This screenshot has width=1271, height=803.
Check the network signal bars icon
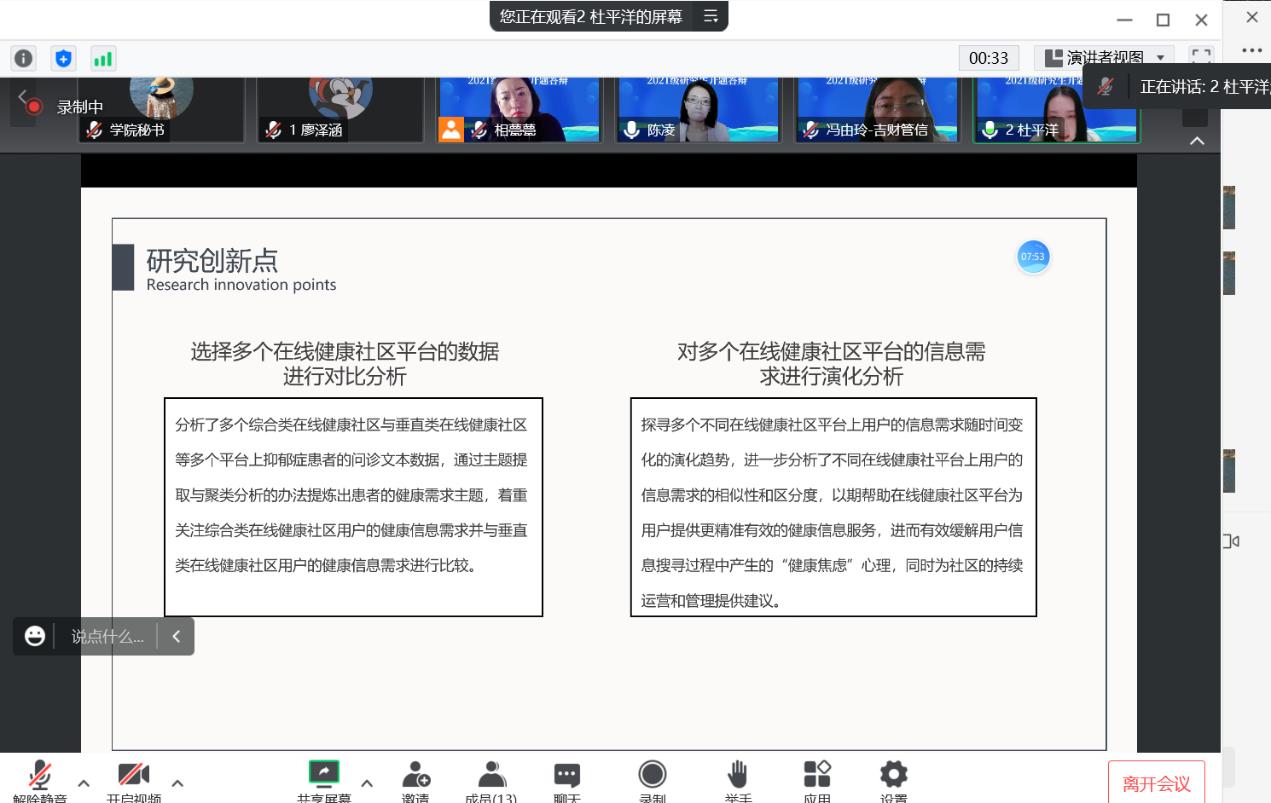(103, 59)
